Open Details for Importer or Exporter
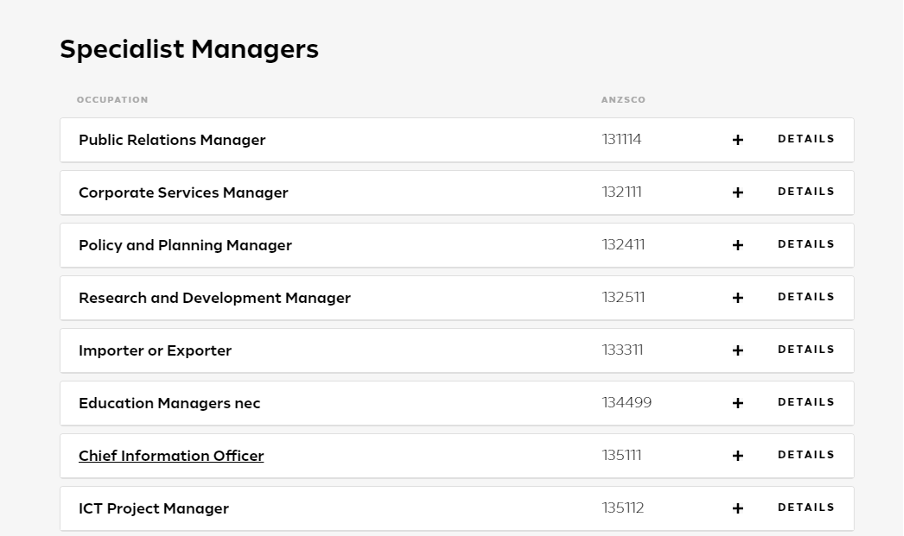This screenshot has height=536, width=904. pyautogui.click(x=806, y=350)
